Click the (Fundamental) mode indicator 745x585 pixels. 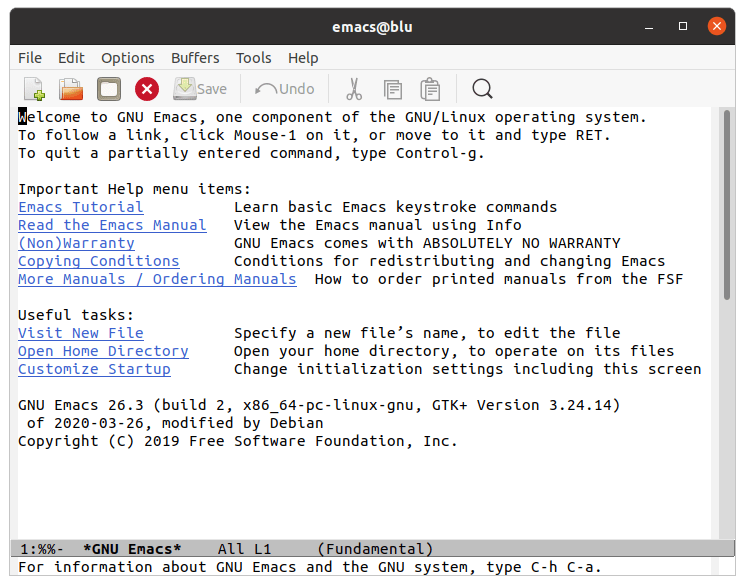coord(375,549)
